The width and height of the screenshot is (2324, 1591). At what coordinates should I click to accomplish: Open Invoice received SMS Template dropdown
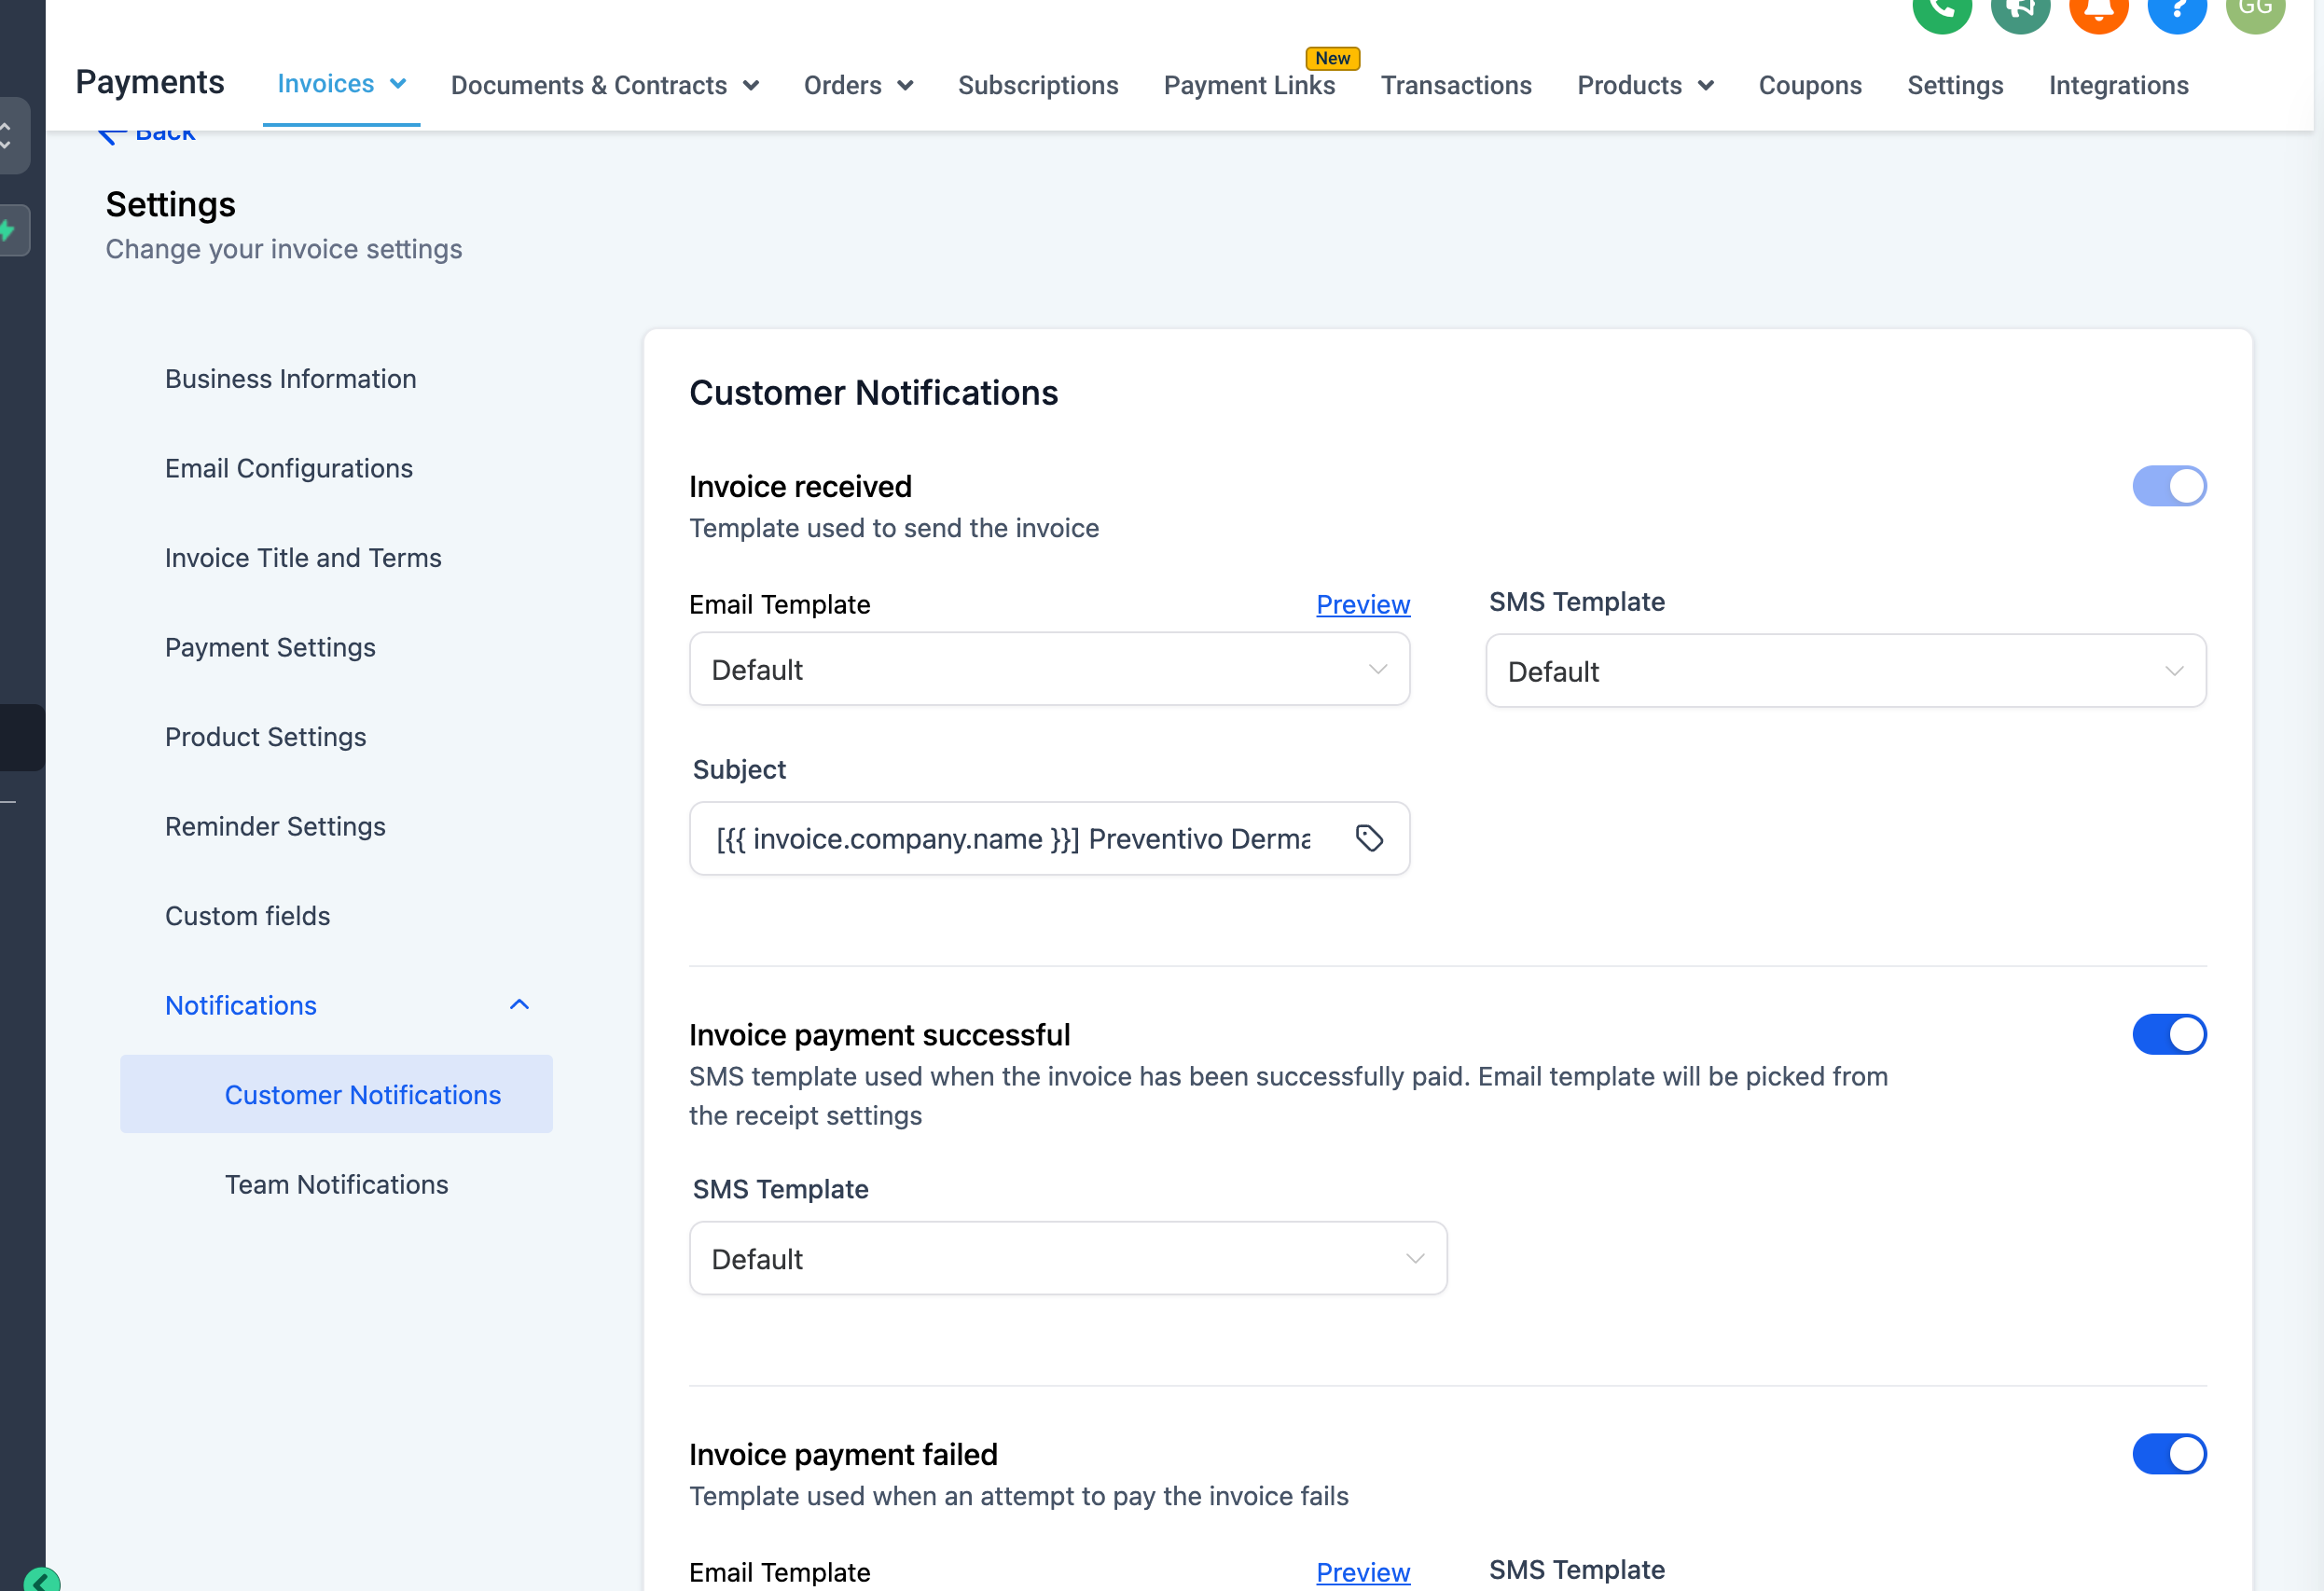pos(1845,671)
